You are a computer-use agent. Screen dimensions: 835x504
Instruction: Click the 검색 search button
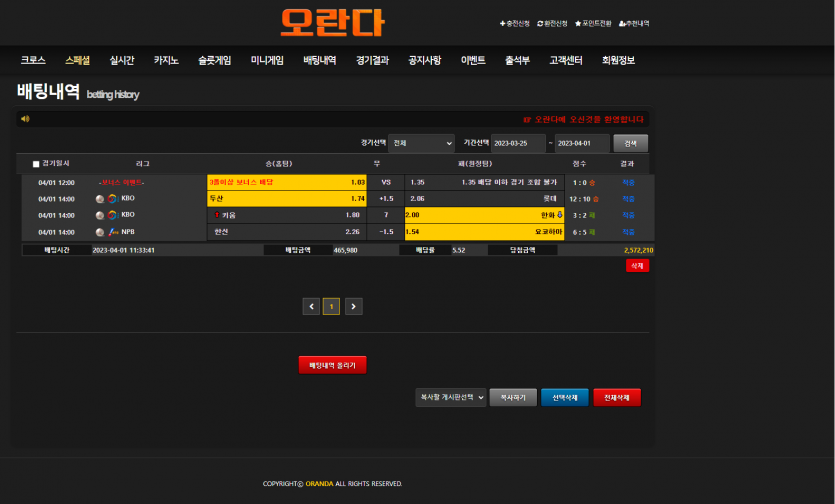tap(630, 143)
